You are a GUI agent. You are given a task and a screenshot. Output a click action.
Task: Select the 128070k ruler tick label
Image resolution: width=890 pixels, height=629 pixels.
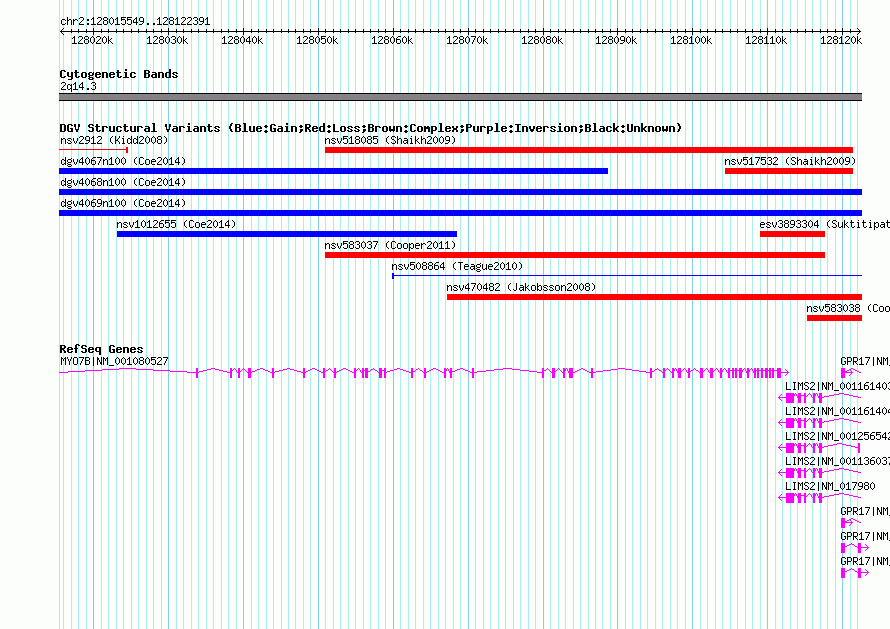click(467, 40)
